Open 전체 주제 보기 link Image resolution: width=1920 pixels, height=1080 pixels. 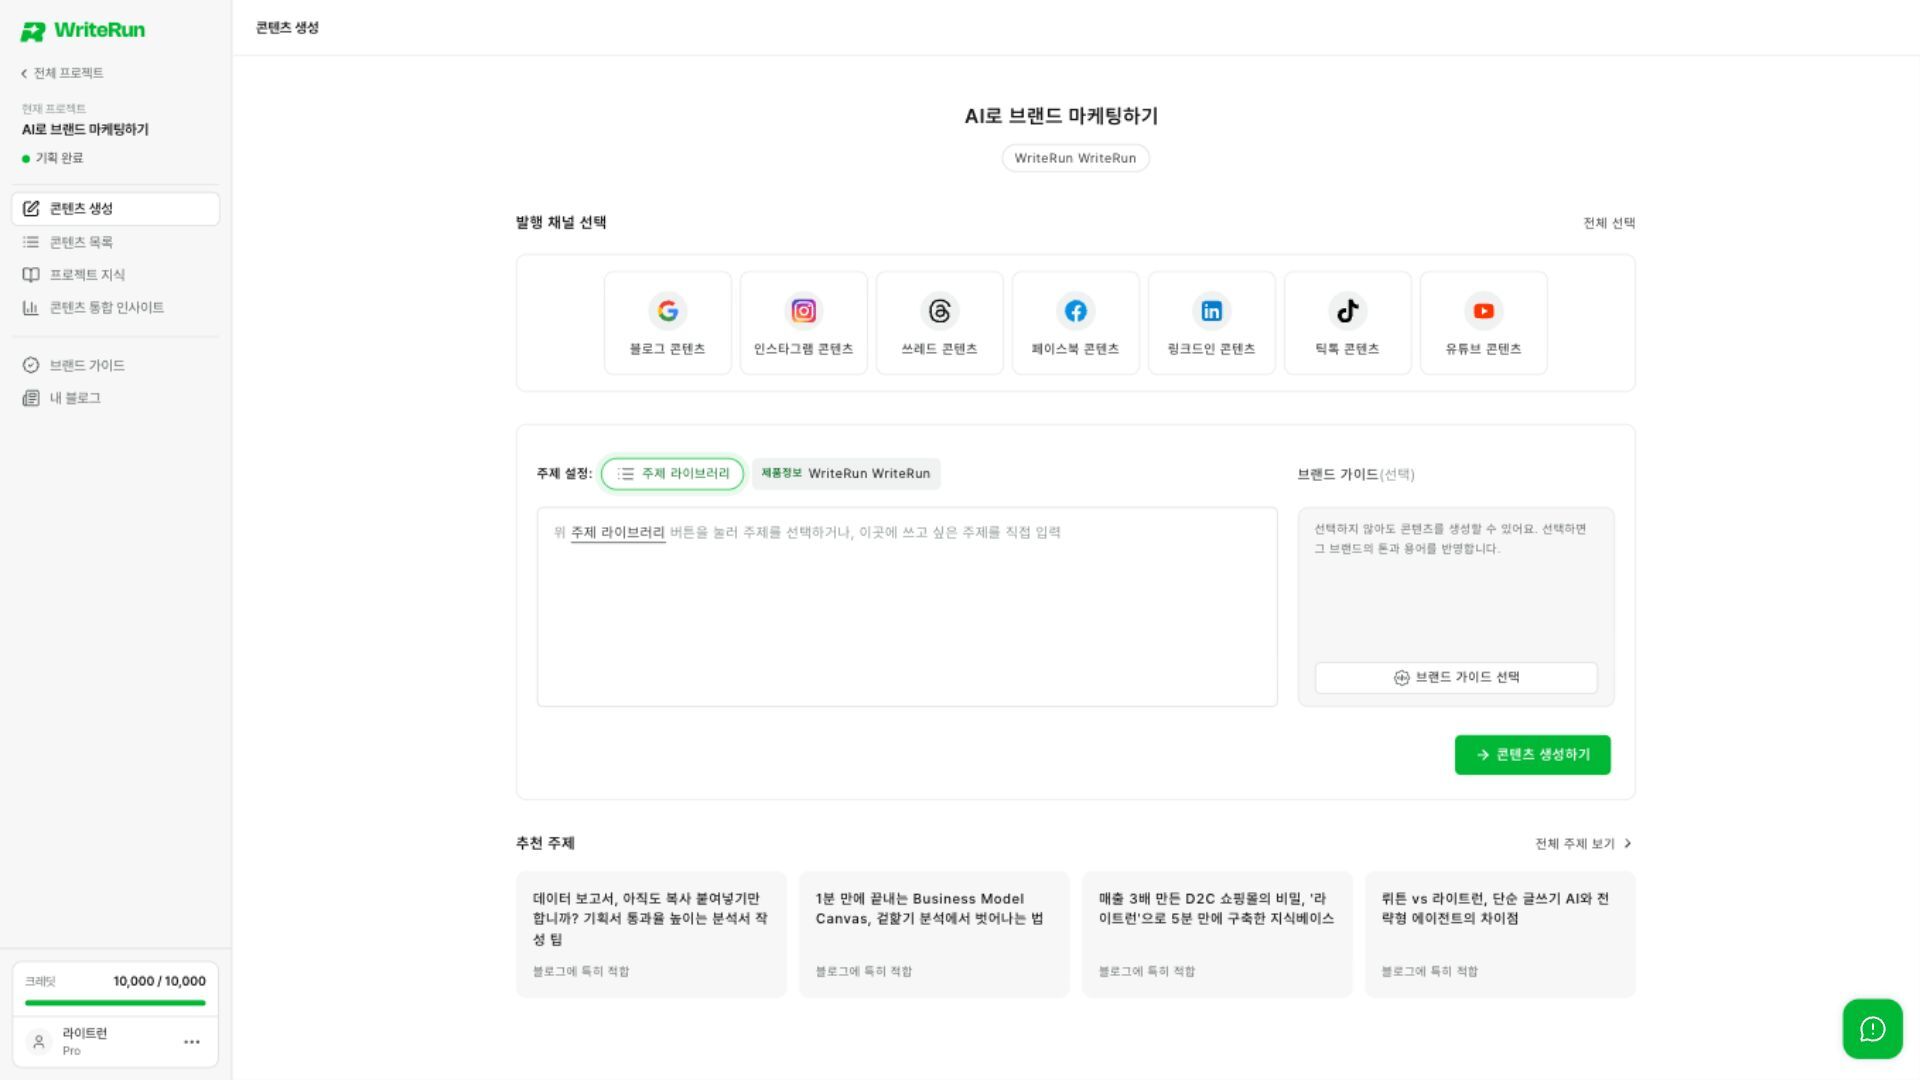coord(1584,844)
